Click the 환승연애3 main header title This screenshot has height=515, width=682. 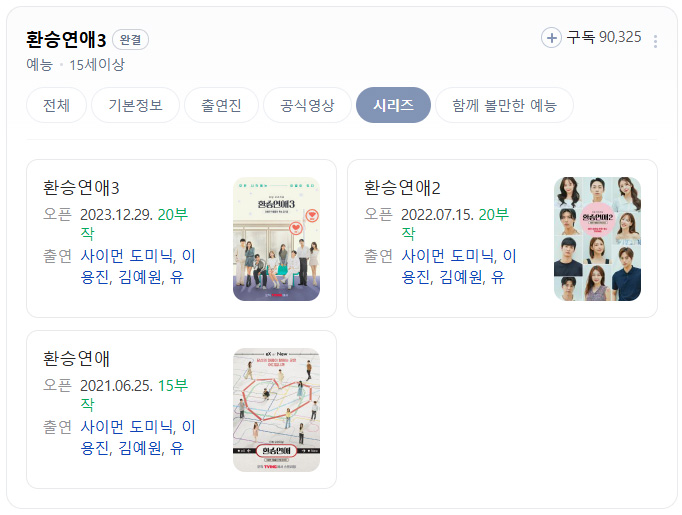[66, 40]
